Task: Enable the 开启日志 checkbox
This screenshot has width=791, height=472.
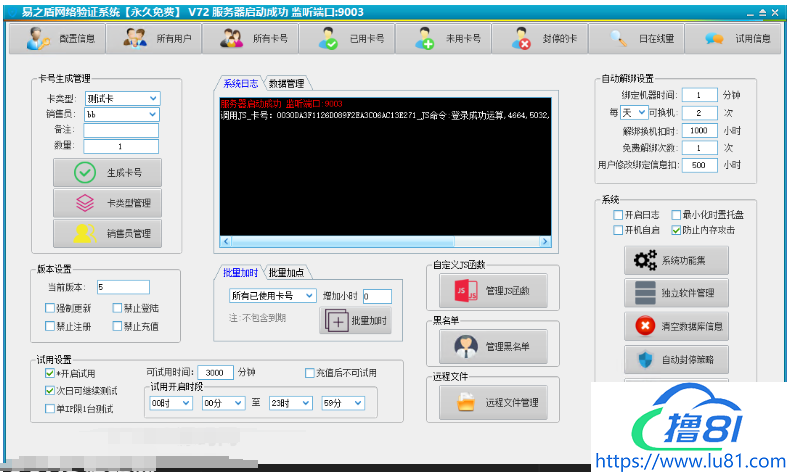Action: [x=618, y=215]
